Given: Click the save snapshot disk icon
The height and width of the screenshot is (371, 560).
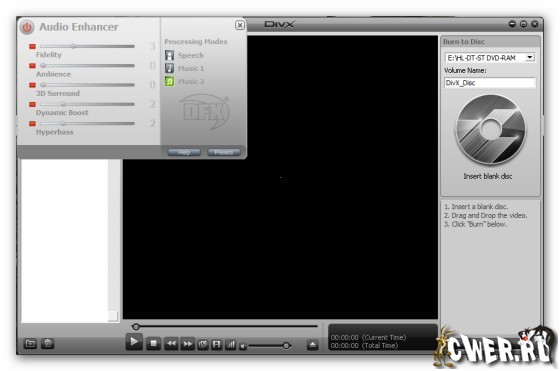Looking at the screenshot, I should [x=216, y=344].
